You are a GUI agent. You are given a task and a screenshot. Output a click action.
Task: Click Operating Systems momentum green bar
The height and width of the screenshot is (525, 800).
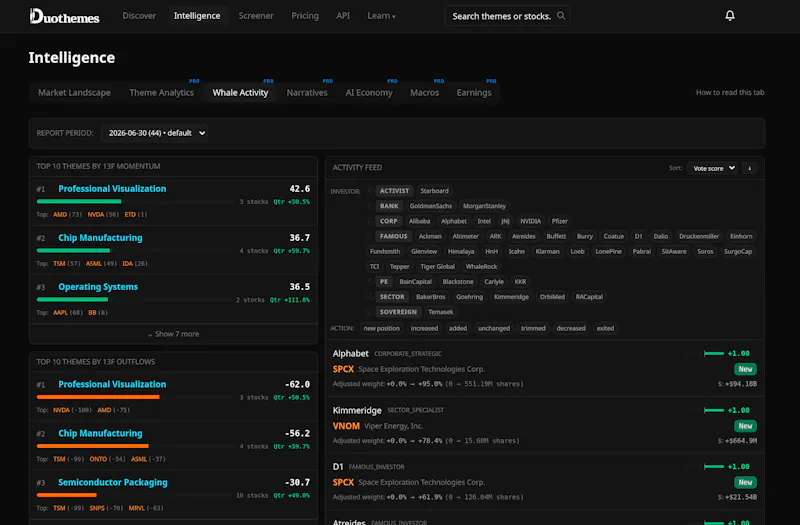coord(72,299)
